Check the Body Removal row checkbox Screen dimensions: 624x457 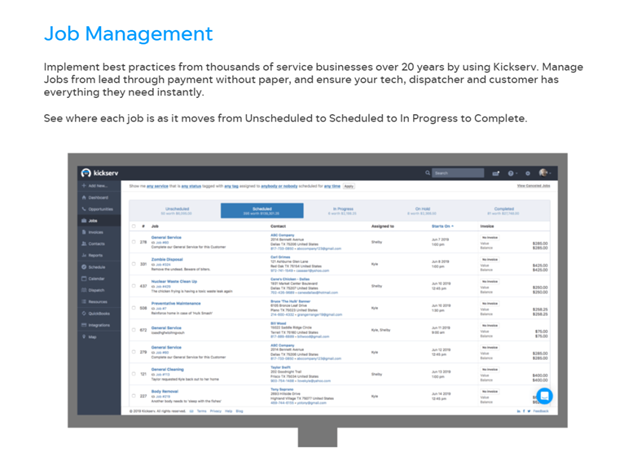134,396
